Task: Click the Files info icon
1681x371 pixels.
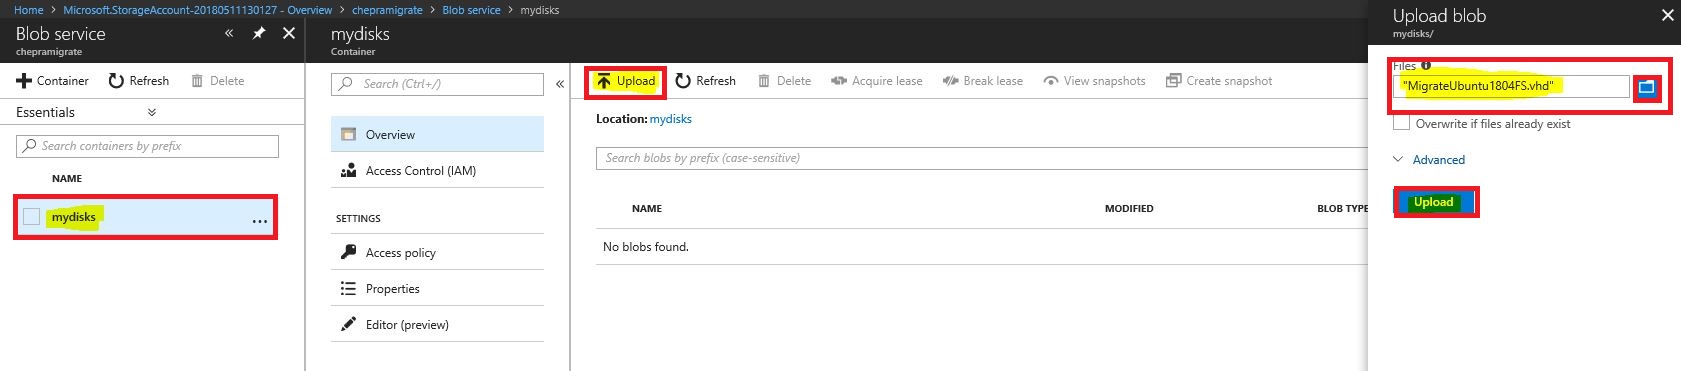Action: [x=1426, y=66]
